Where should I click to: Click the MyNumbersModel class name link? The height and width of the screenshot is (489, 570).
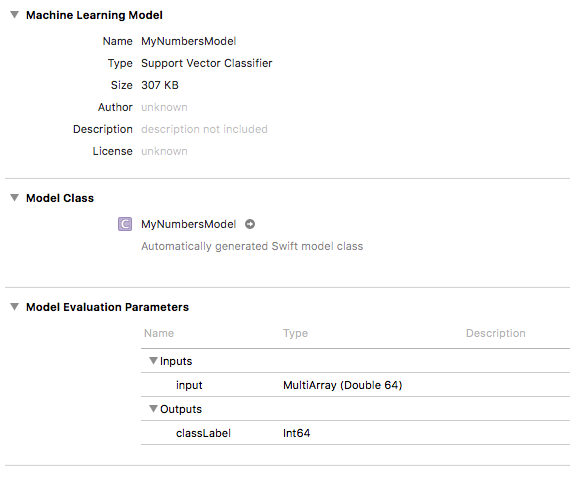189,224
